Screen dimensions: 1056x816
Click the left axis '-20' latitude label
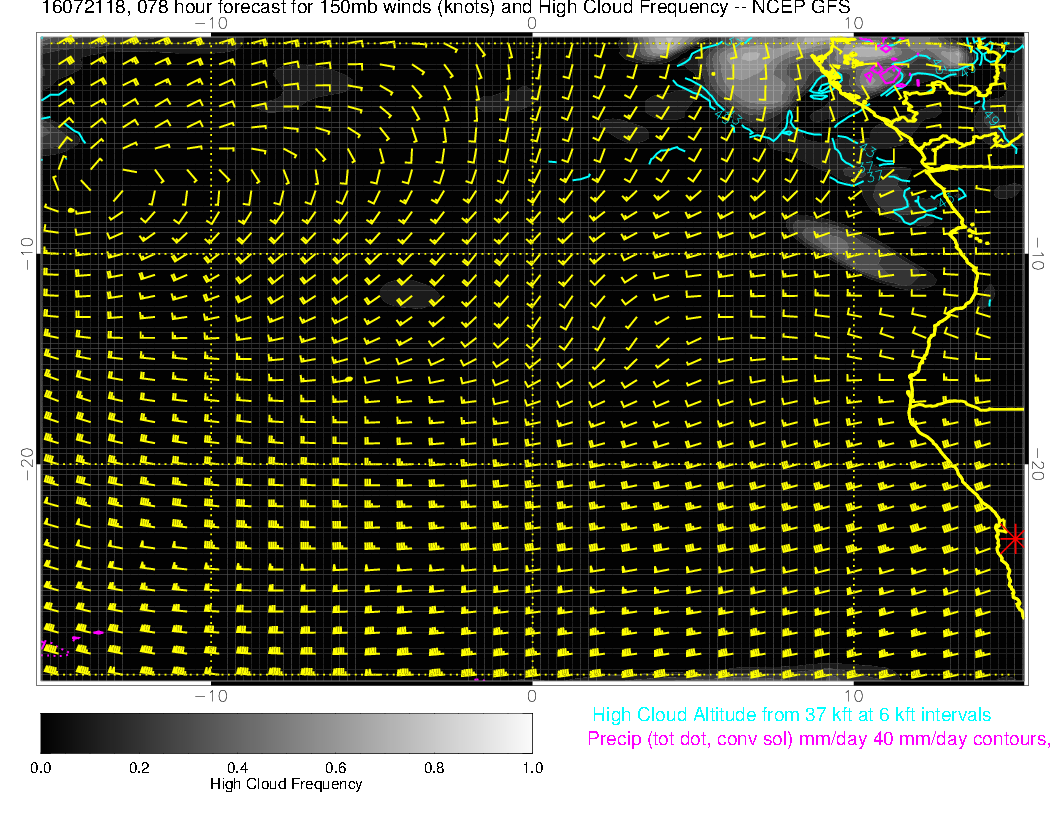pyautogui.click(x=27, y=464)
